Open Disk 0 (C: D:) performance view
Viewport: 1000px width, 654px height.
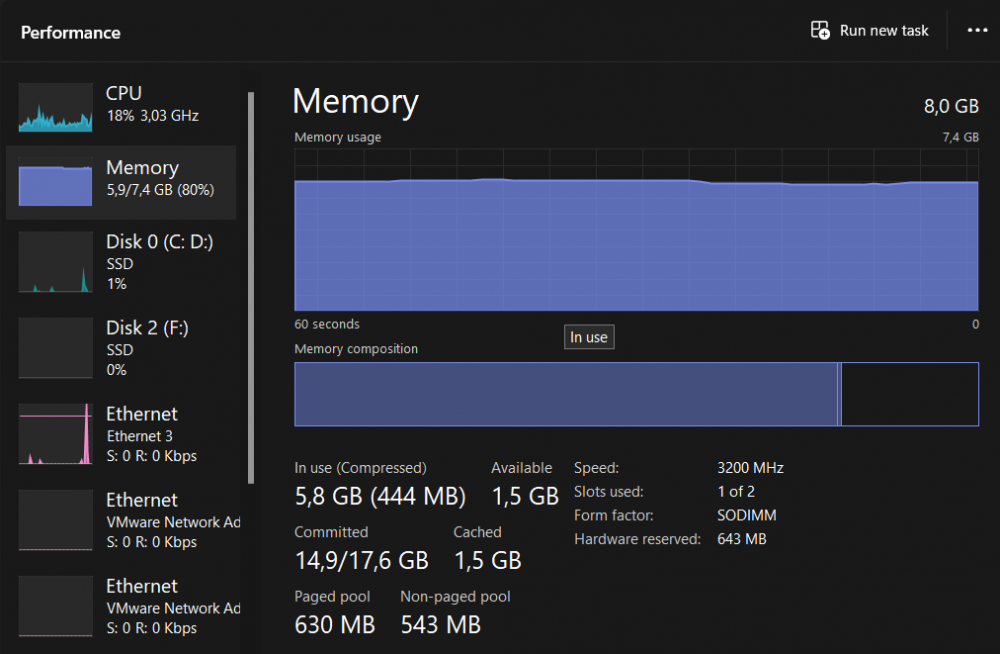point(121,263)
